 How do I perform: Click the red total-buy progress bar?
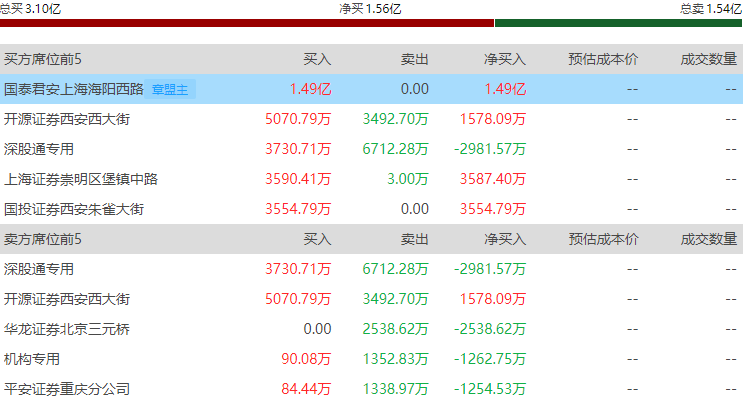click(247, 23)
